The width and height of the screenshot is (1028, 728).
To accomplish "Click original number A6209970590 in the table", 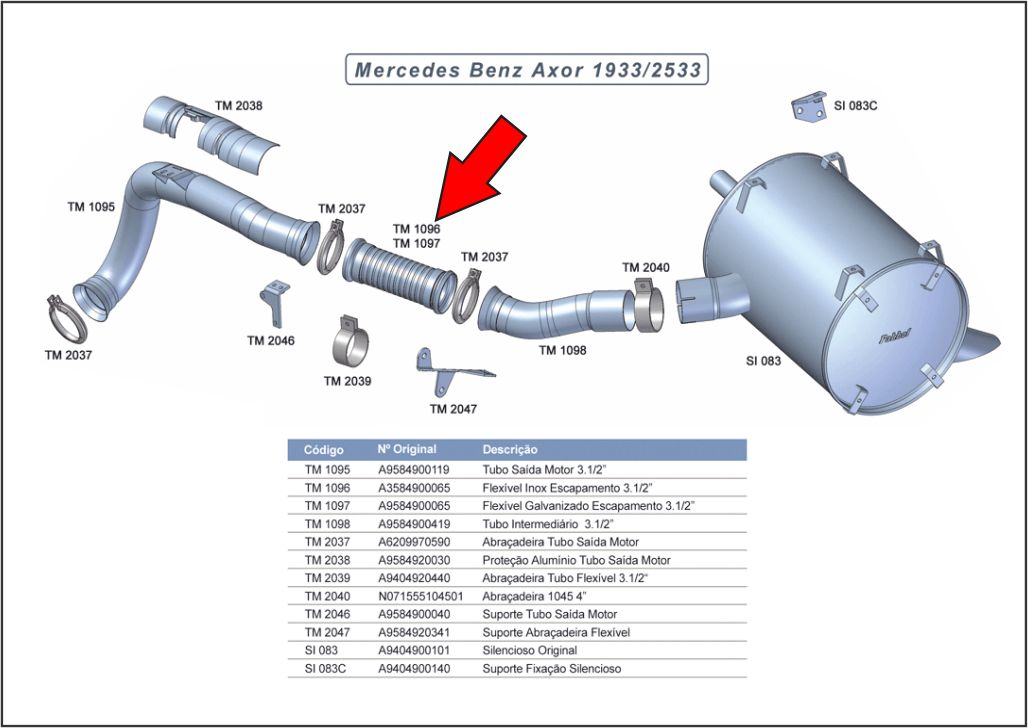I will (x=414, y=542).
